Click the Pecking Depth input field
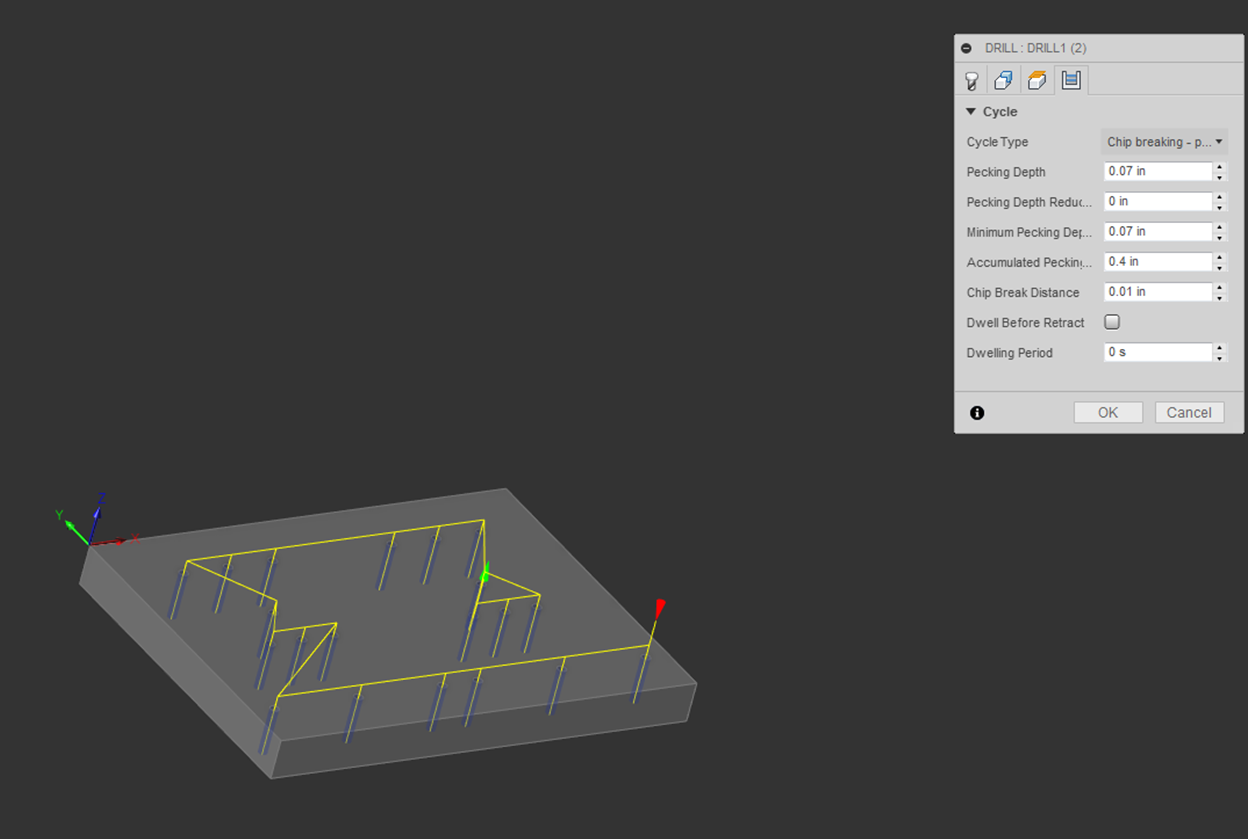Image resolution: width=1248 pixels, height=839 pixels. point(1157,171)
